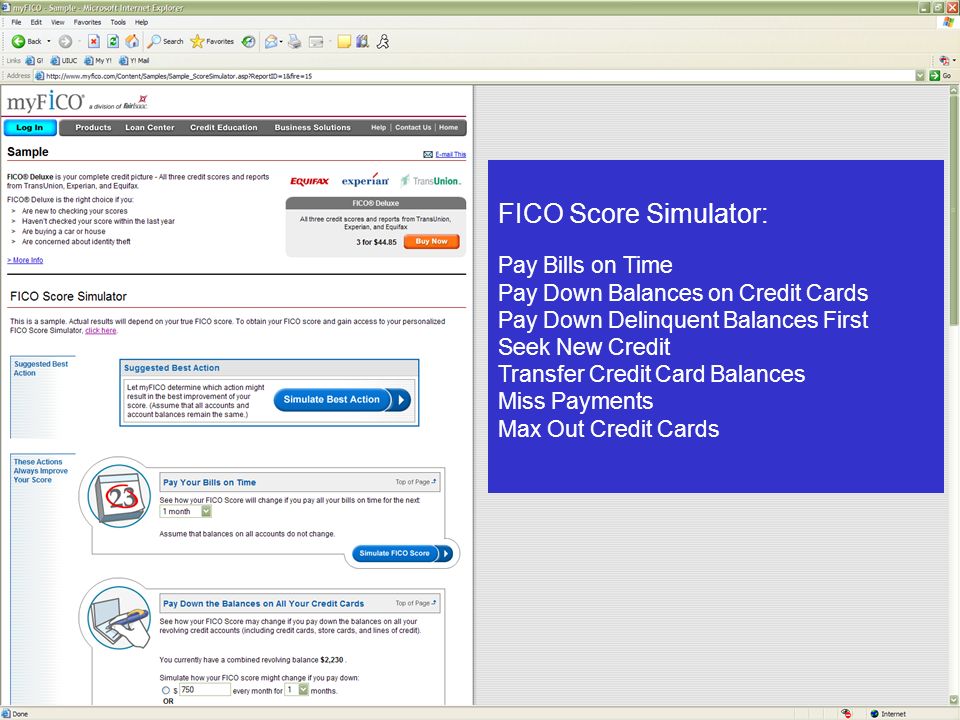960x720 pixels.
Task: Click the E-mail This envelope icon
Action: [x=428, y=154]
